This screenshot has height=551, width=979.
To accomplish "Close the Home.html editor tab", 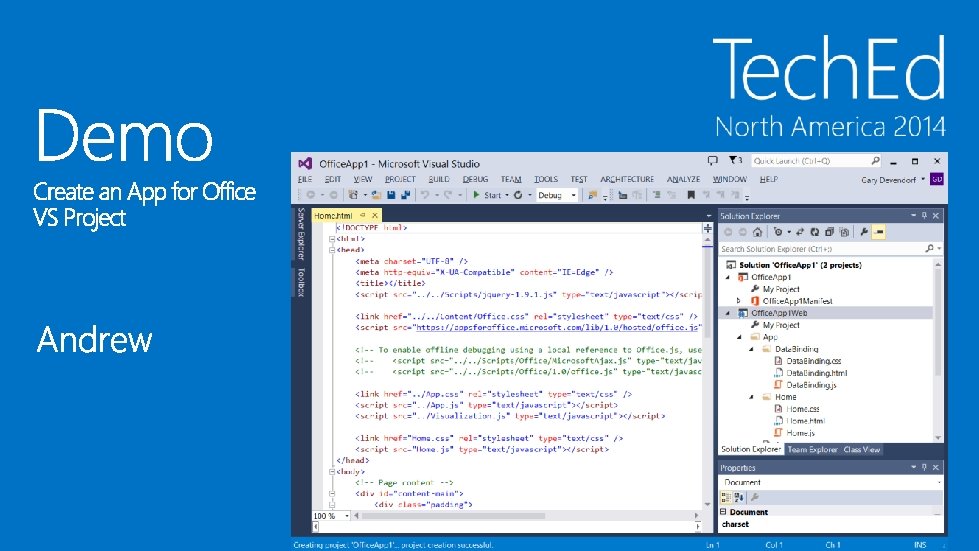I will pos(375,215).
